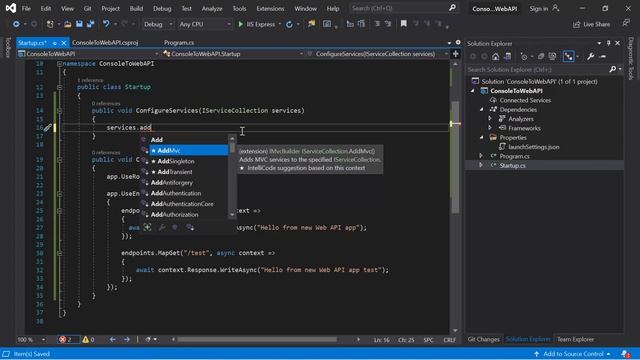Click the Home icon in Solution Explorer
This screenshot has width=640, height=360.
click(x=496, y=57)
